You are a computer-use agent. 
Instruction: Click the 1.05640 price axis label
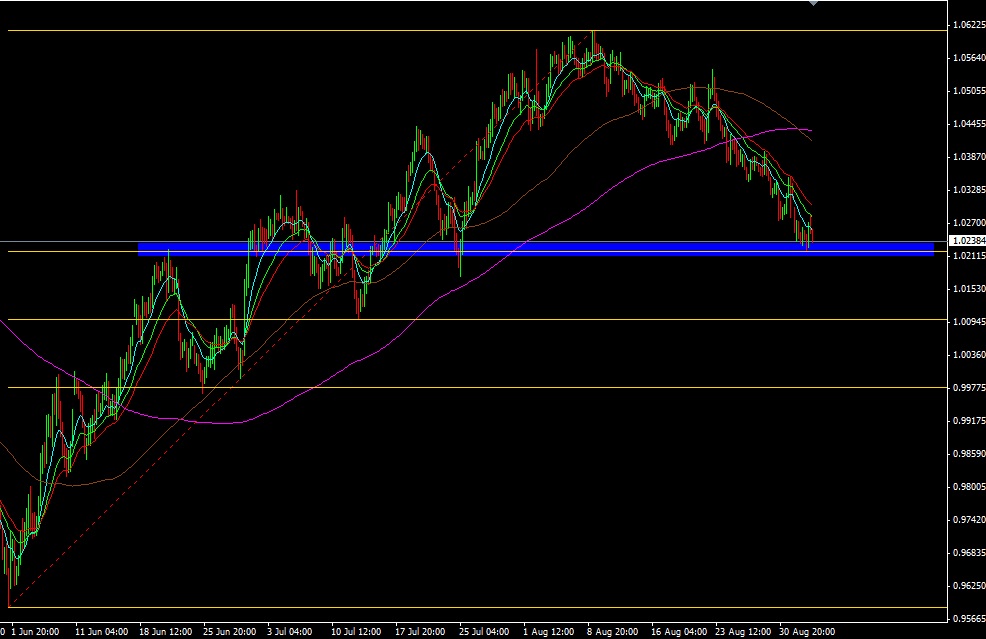(969, 57)
